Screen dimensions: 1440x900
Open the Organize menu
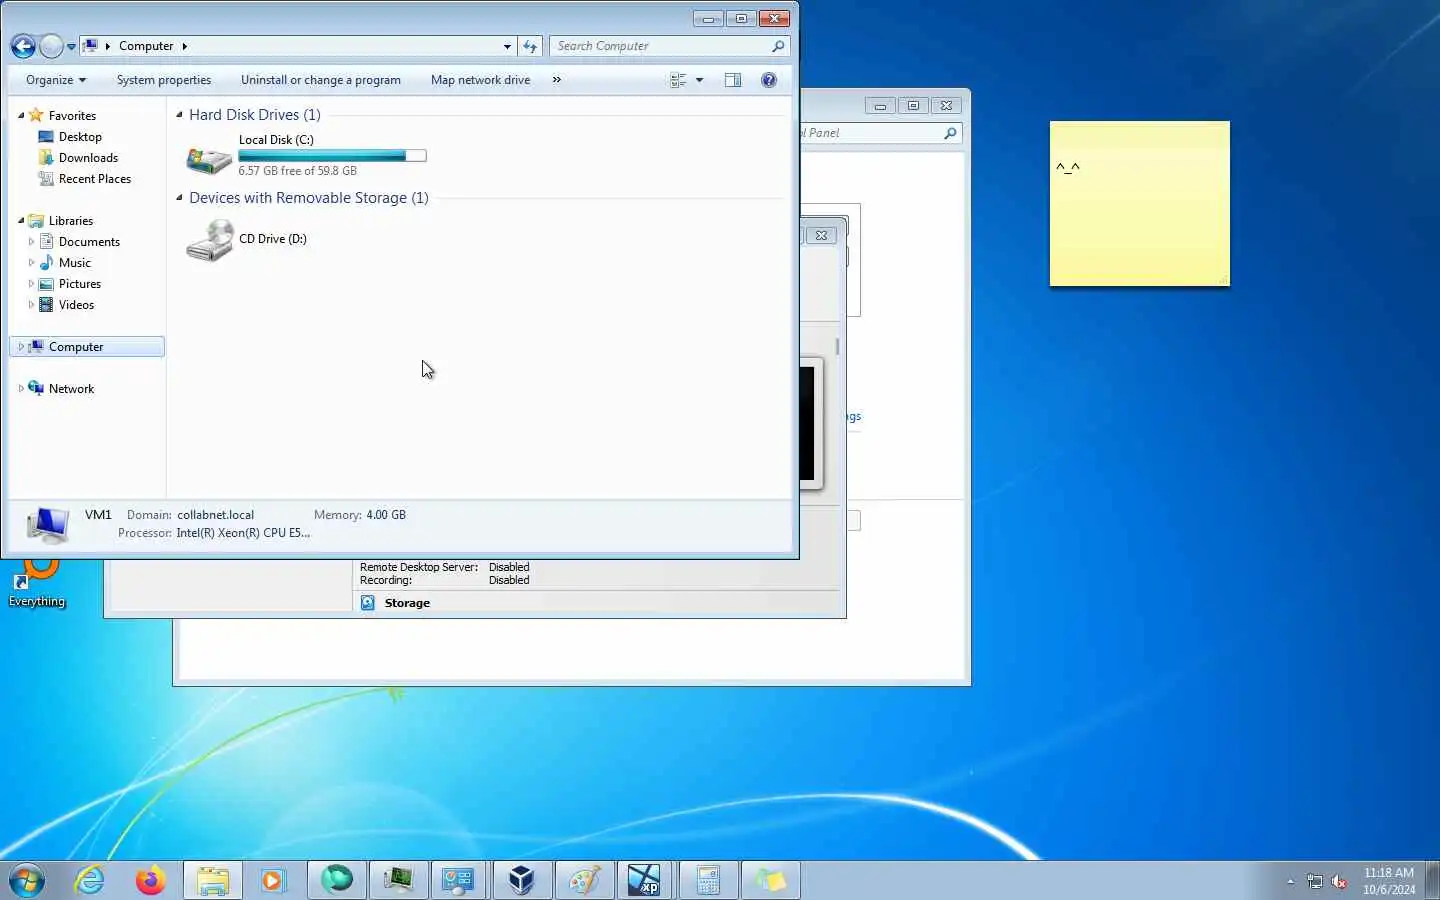click(x=56, y=80)
